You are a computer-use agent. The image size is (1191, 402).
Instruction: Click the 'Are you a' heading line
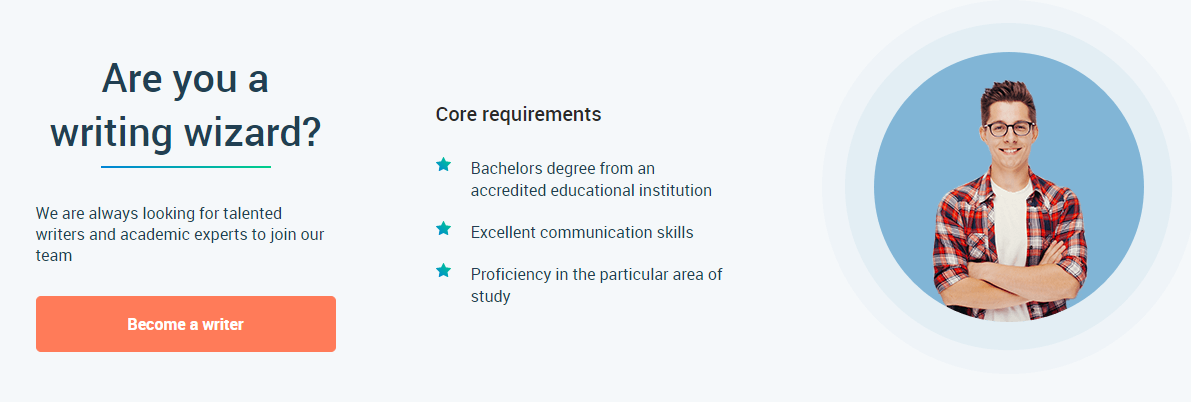(x=185, y=80)
